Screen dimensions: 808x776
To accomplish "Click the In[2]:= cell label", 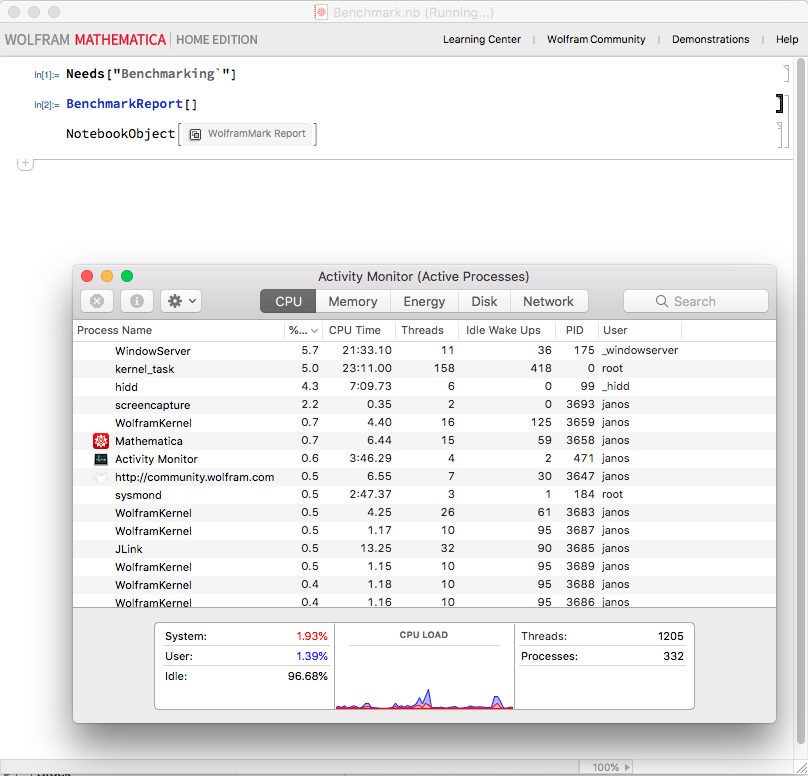I will pyautogui.click(x=46, y=105).
